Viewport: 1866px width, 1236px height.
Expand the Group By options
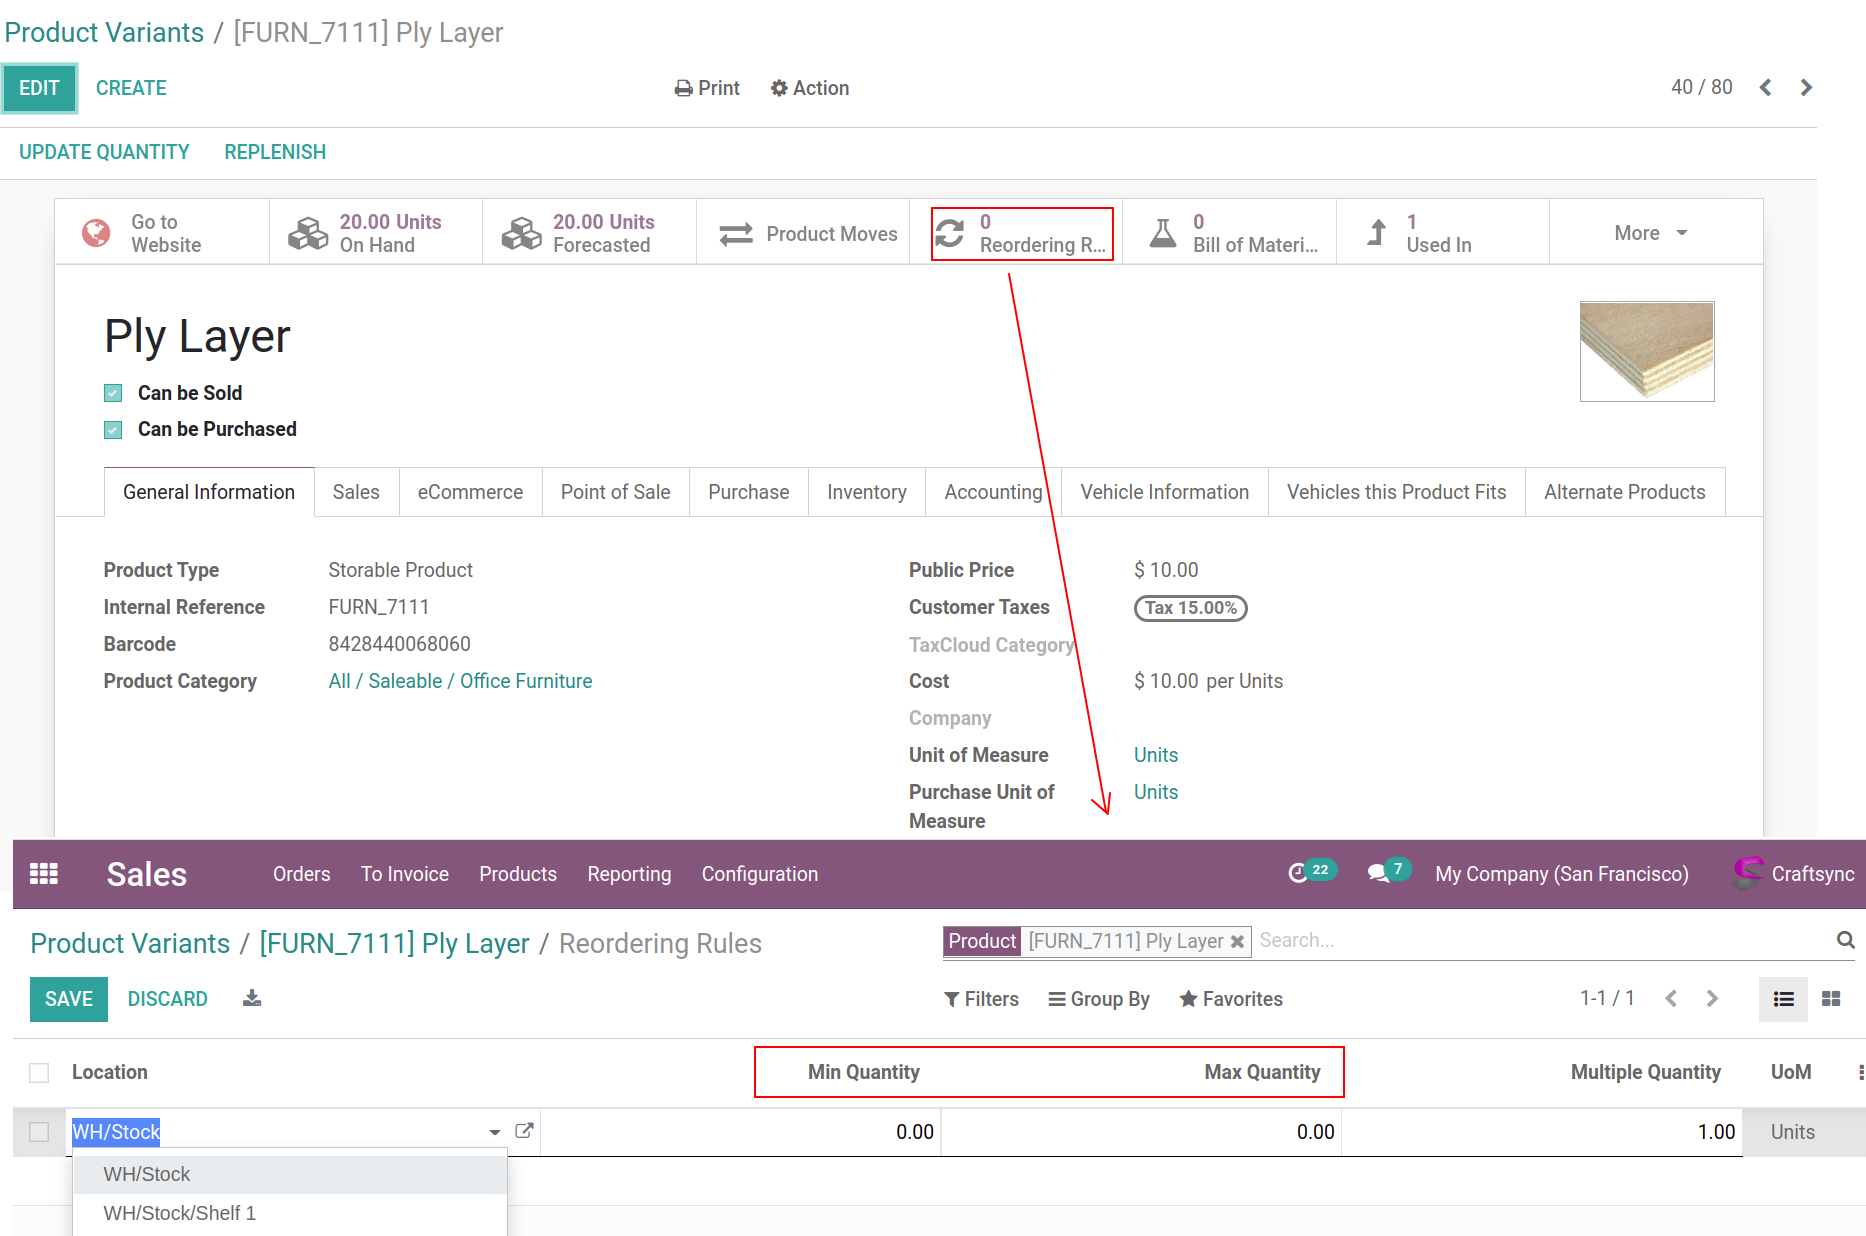coord(1099,999)
